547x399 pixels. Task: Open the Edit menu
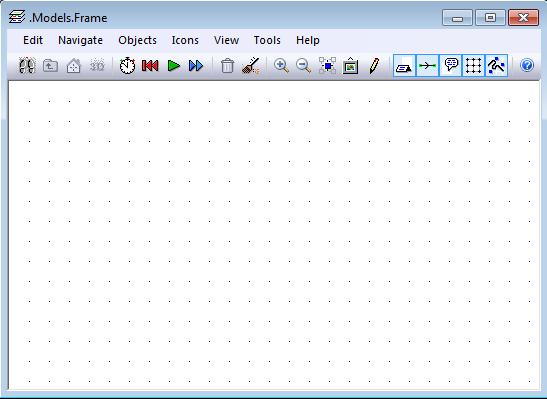(33, 40)
